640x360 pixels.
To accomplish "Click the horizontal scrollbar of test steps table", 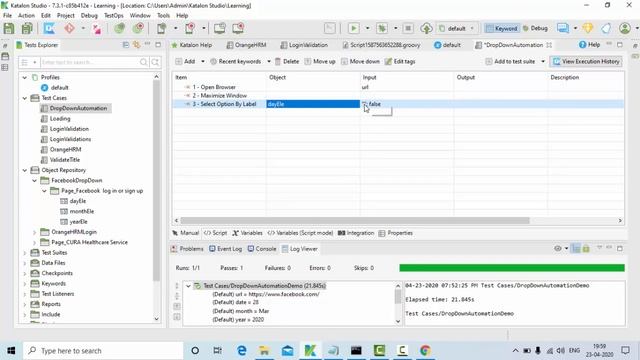I will [355, 220].
